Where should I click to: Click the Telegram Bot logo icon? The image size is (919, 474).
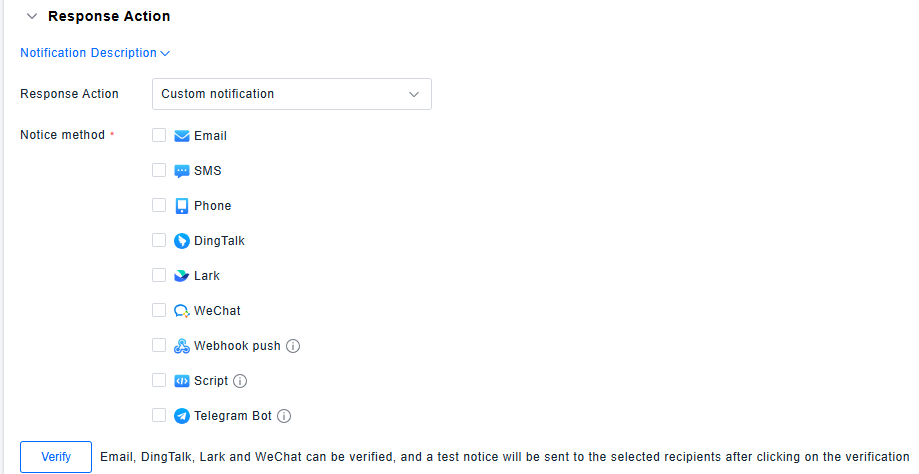pyautogui.click(x=182, y=416)
